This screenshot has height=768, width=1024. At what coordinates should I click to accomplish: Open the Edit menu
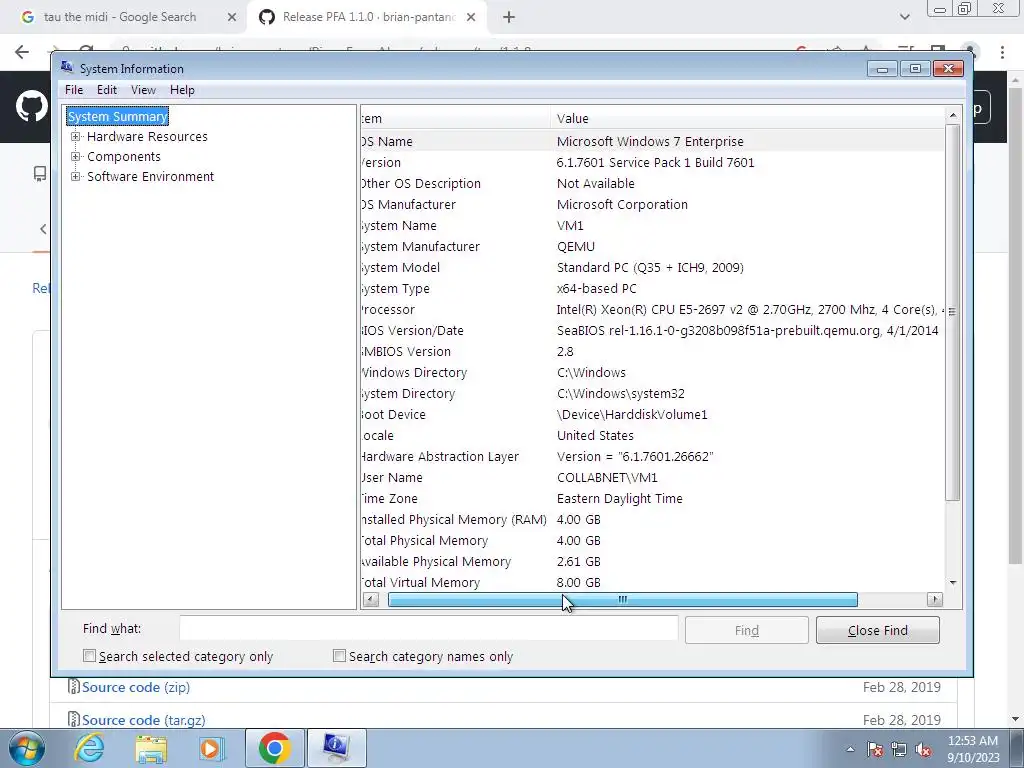coord(106,90)
